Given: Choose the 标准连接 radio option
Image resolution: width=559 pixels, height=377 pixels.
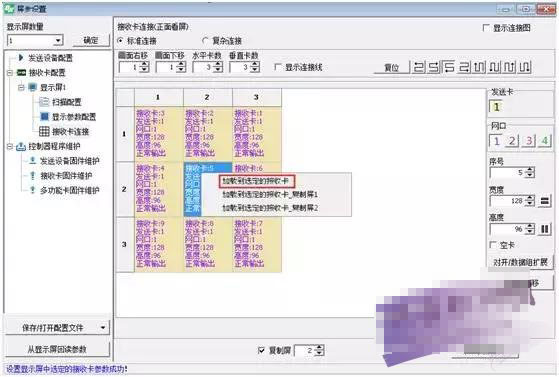Looking at the screenshot, I should (x=120, y=41).
